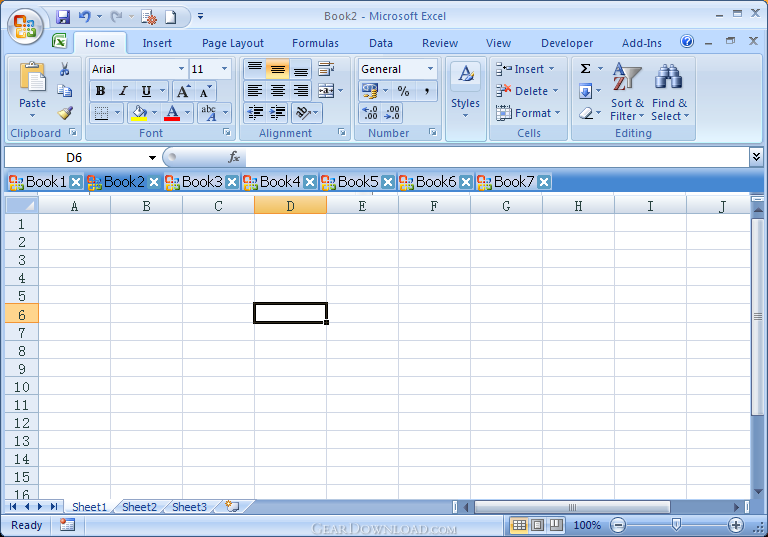Click the Zoom In plus button

click(735, 525)
